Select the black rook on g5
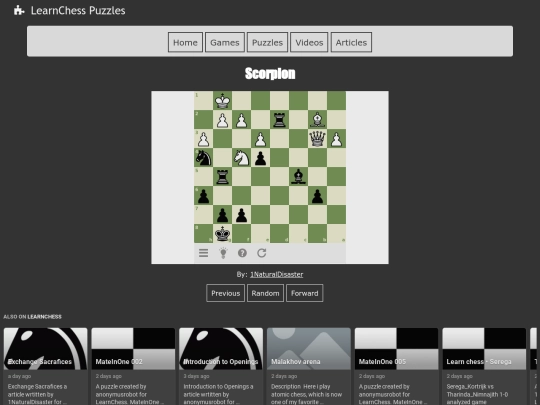 (x=222, y=177)
